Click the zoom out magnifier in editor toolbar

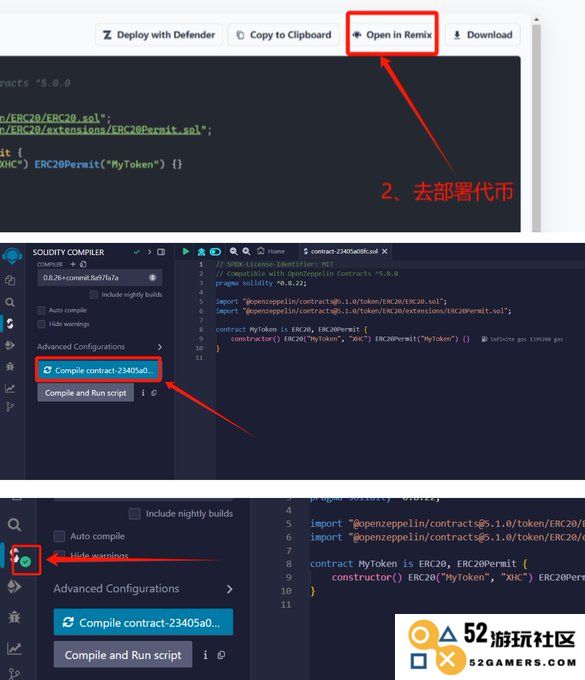234,252
